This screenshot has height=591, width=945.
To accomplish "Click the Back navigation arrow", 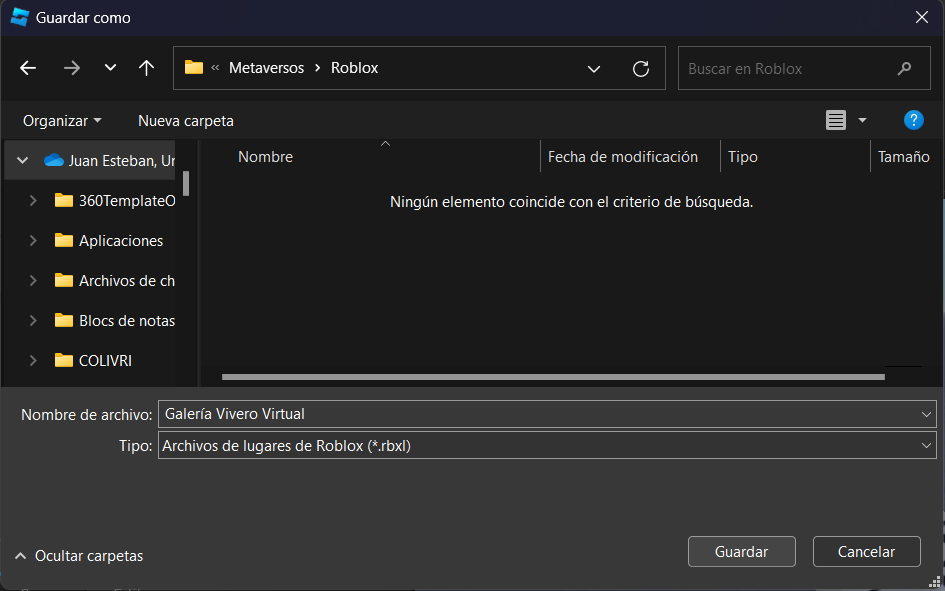I will click(x=28, y=68).
